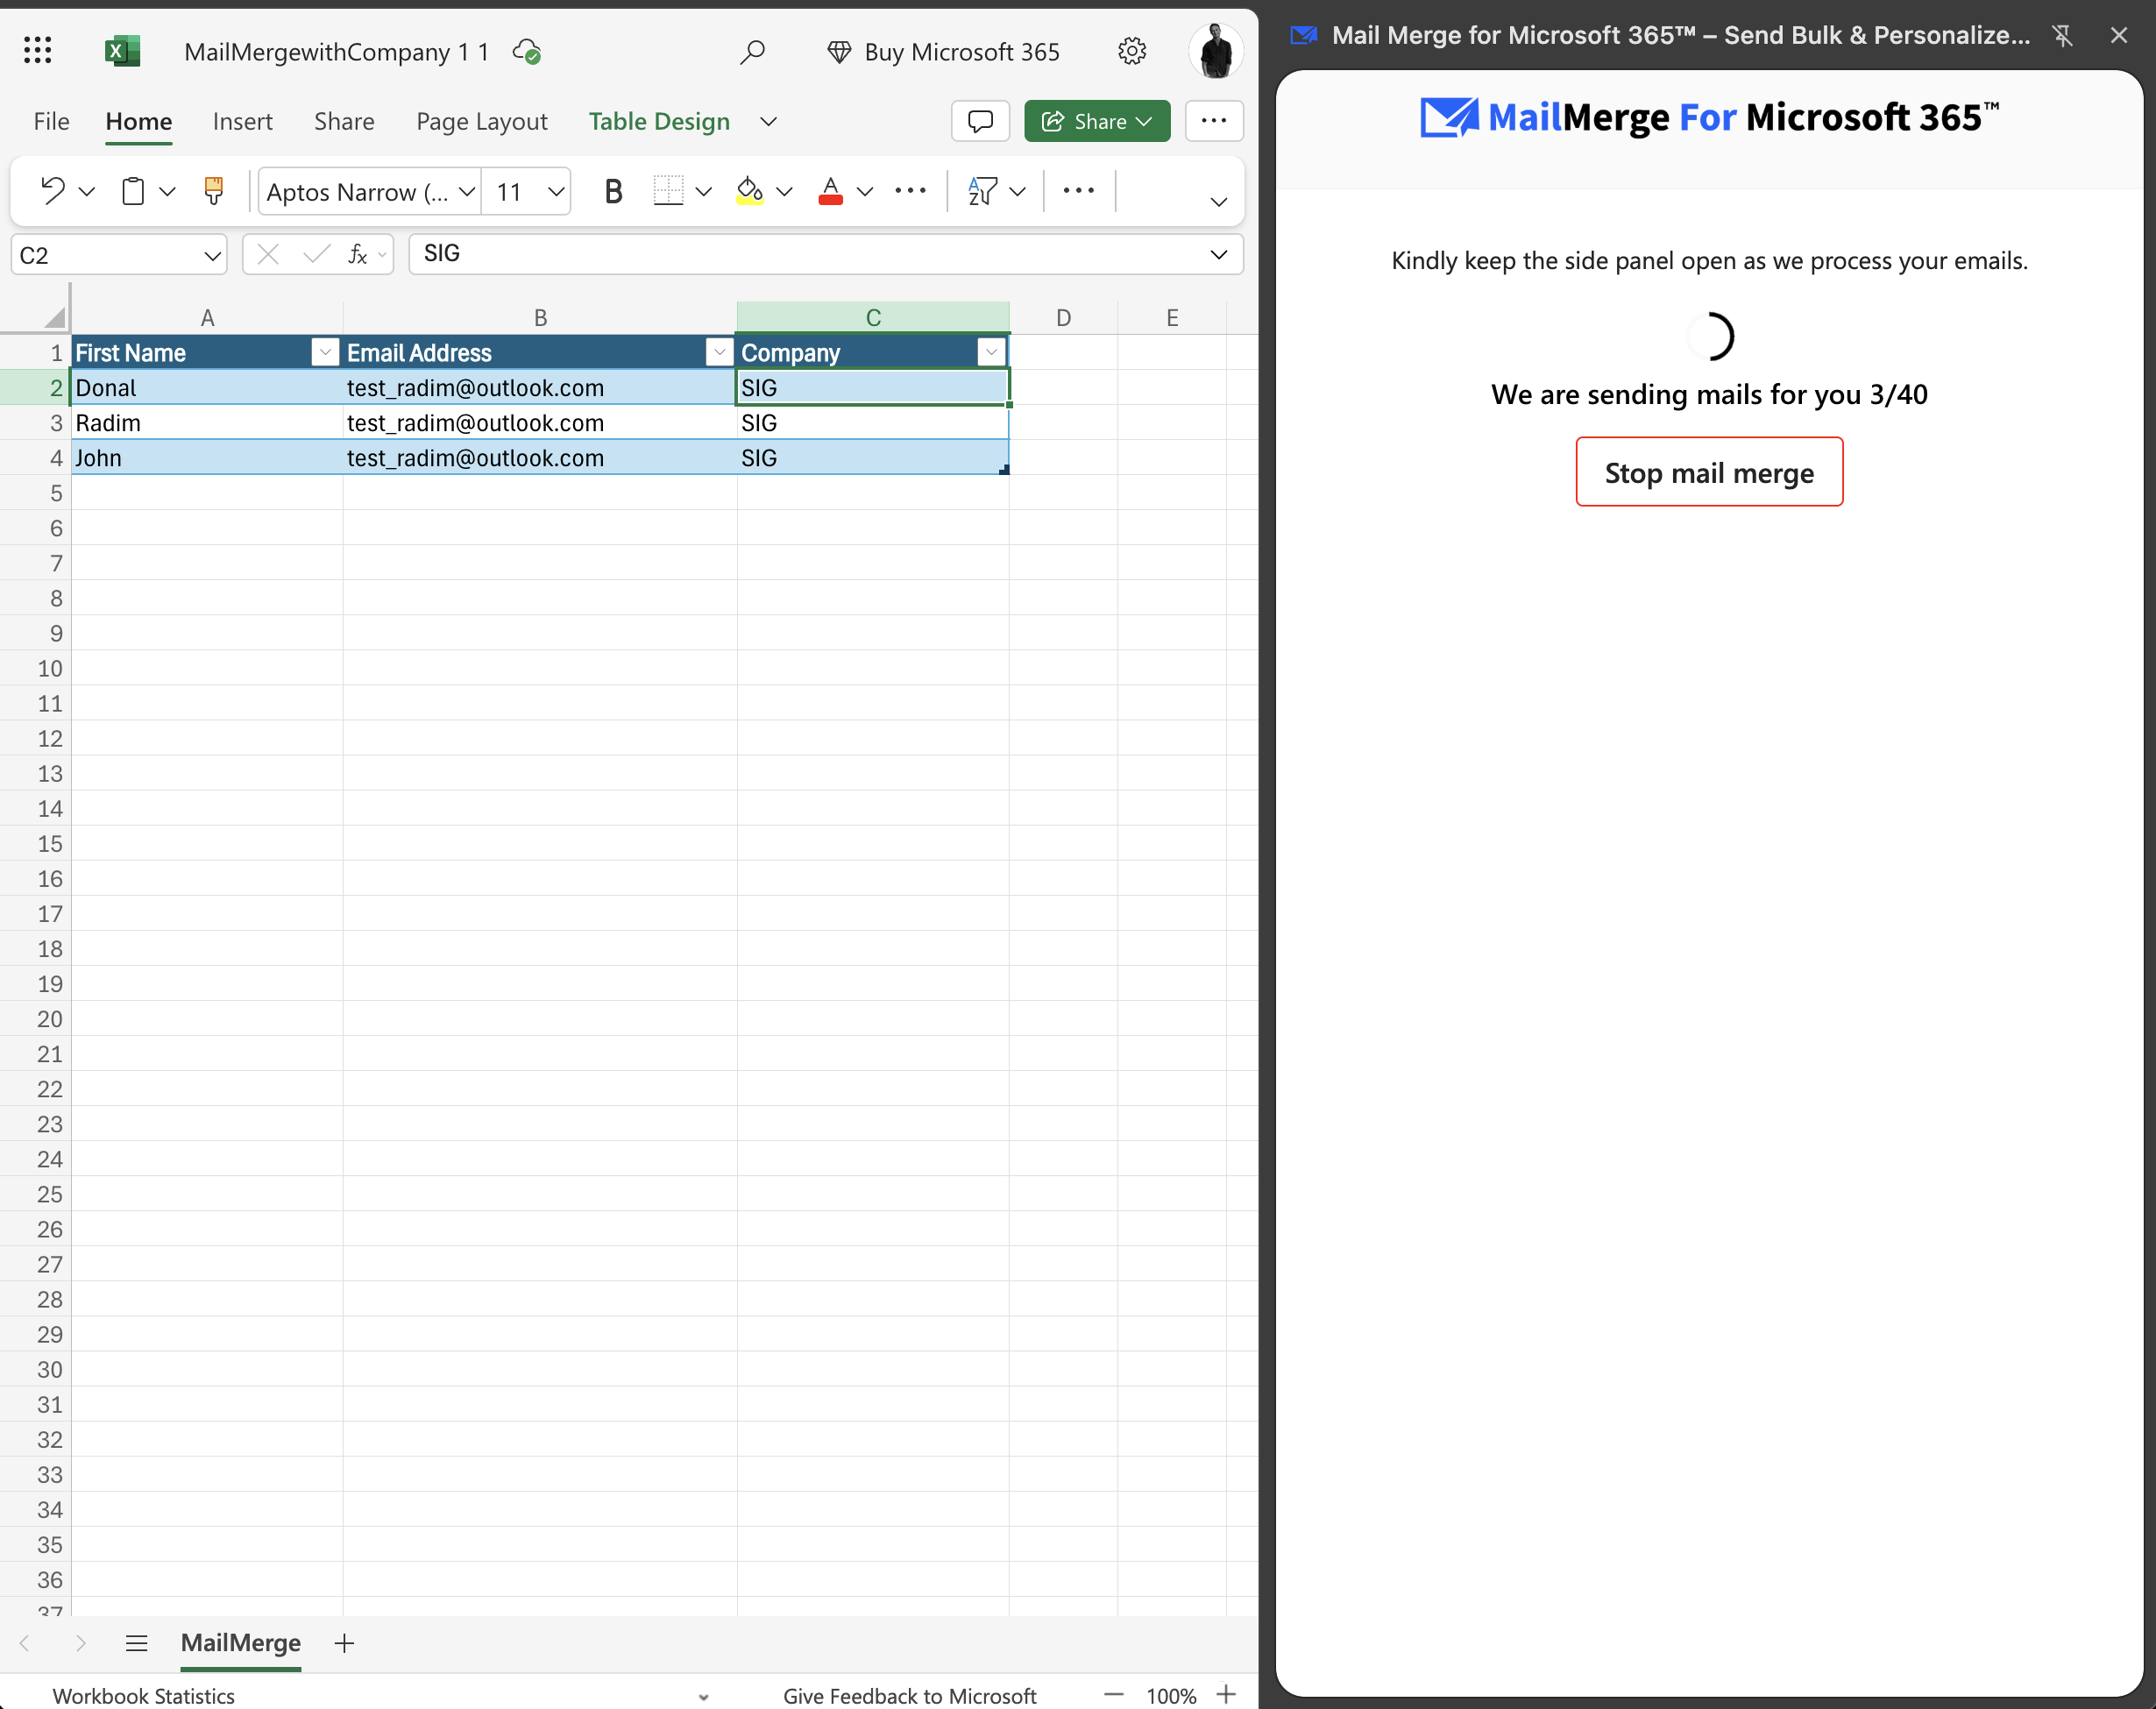Open the Company filter dropdown

991,352
